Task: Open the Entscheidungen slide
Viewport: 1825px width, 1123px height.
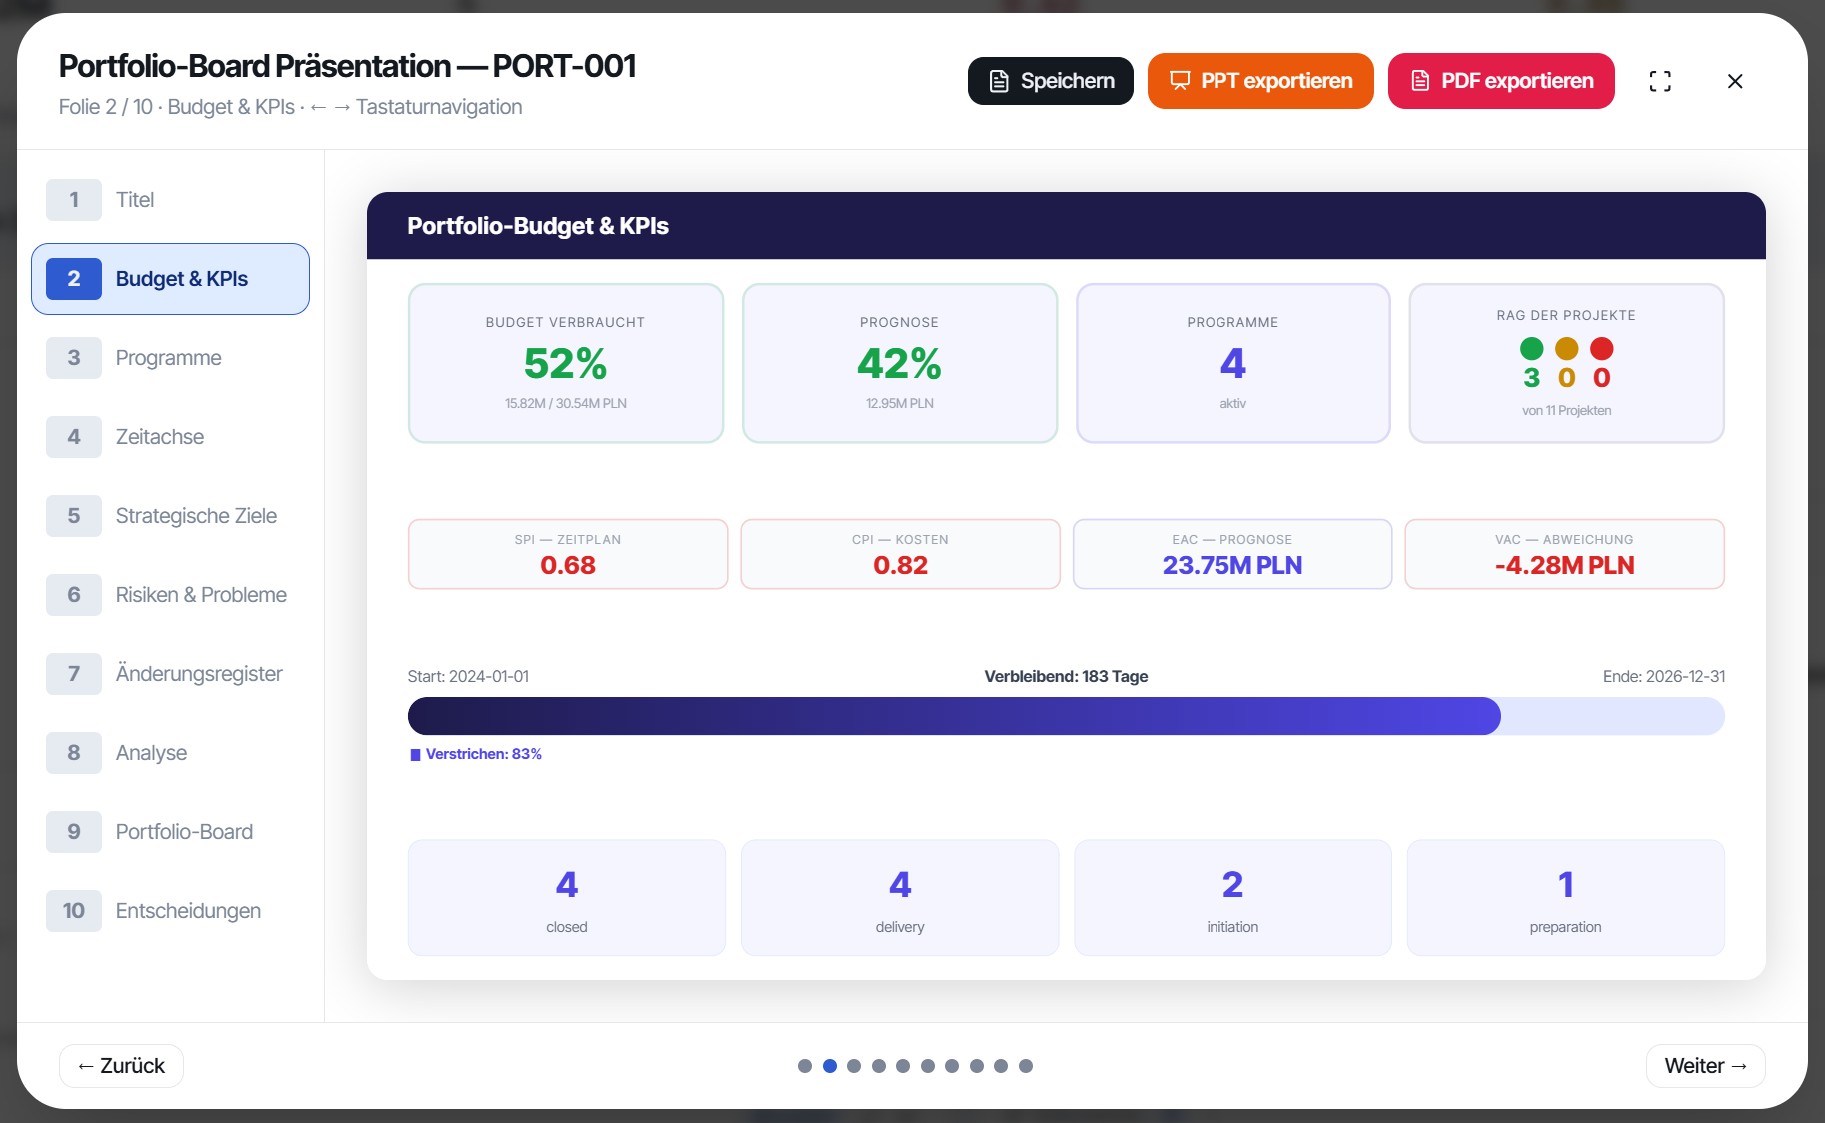Action: pyautogui.click(x=170, y=911)
